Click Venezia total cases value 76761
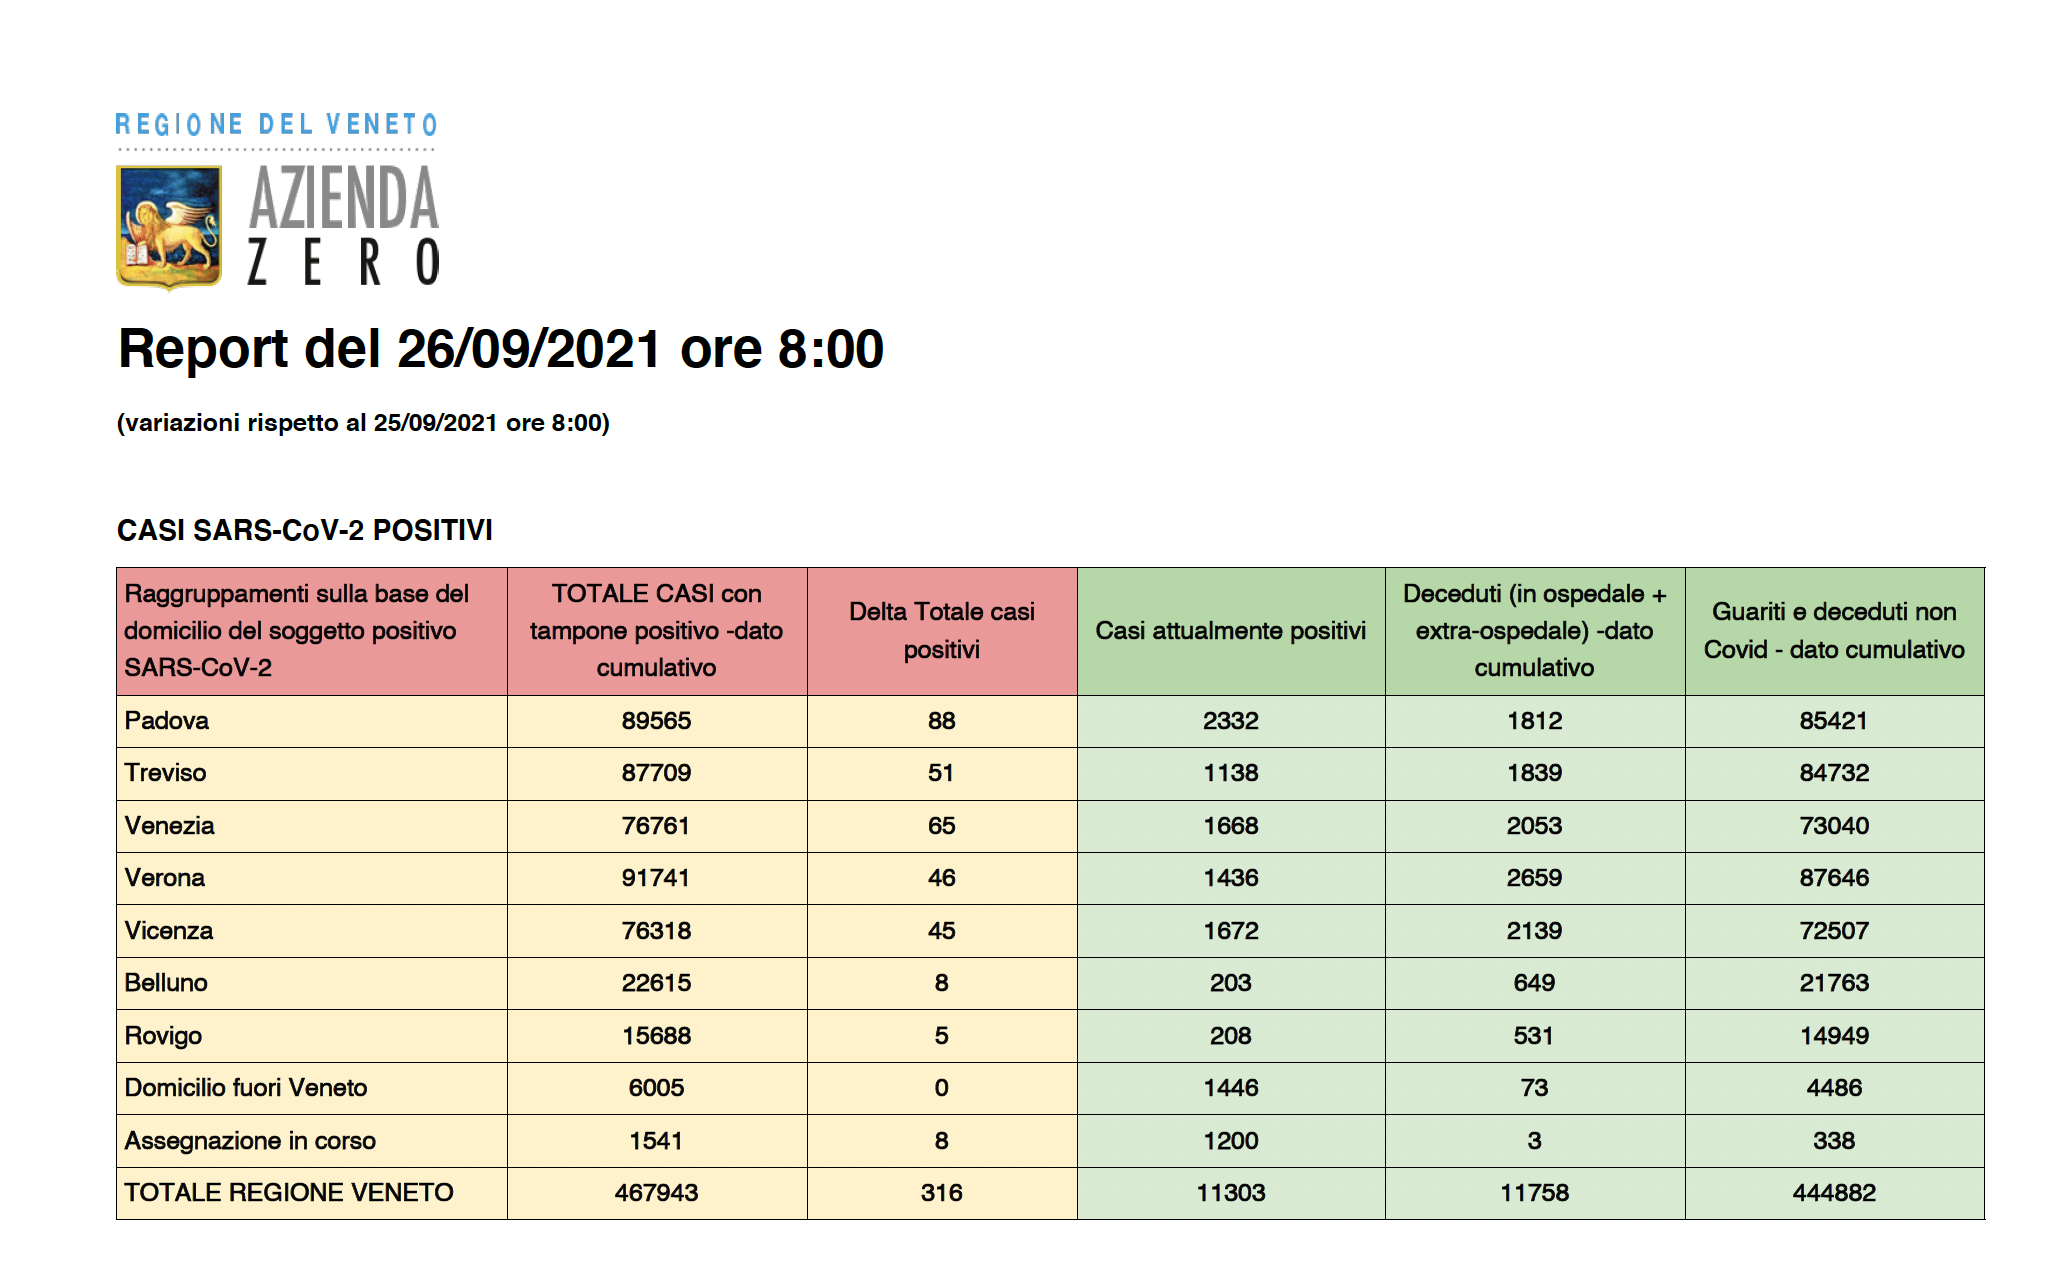Screen dimensions: 2070x1277 [657, 826]
